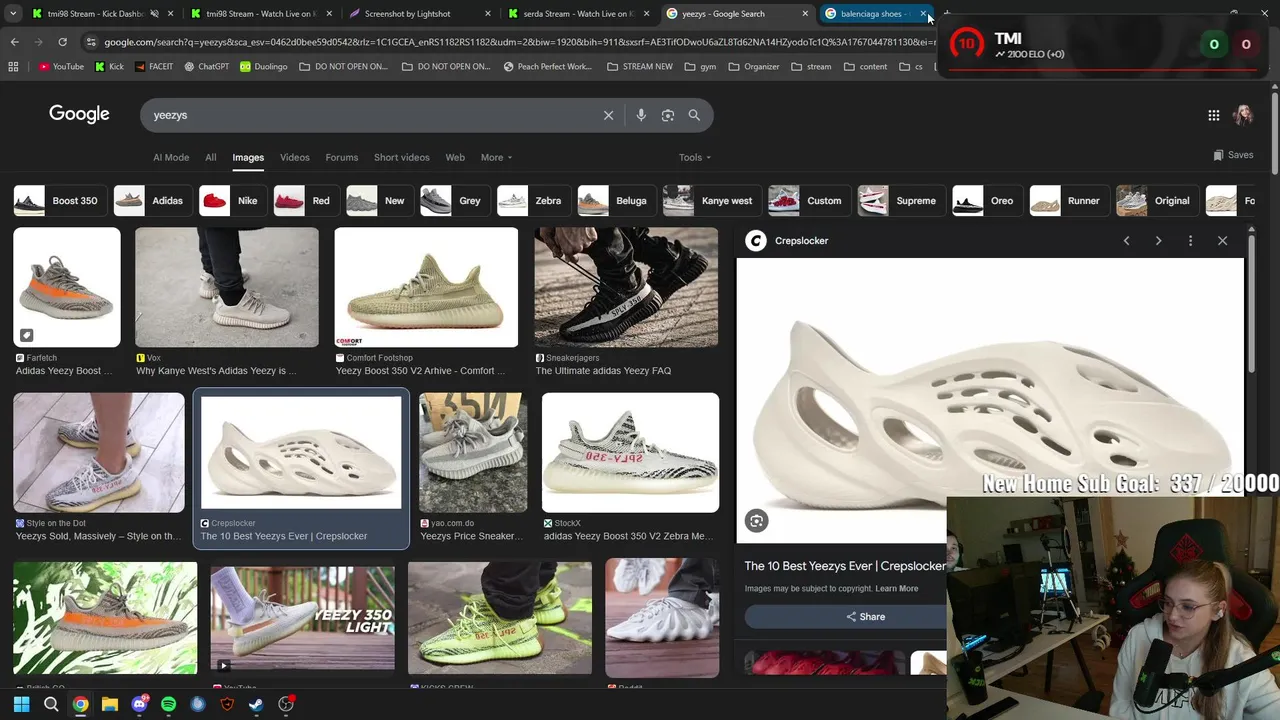Screen dimensions: 1280x720
Task: Start a voice search with the microphone icon
Action: coord(641,115)
